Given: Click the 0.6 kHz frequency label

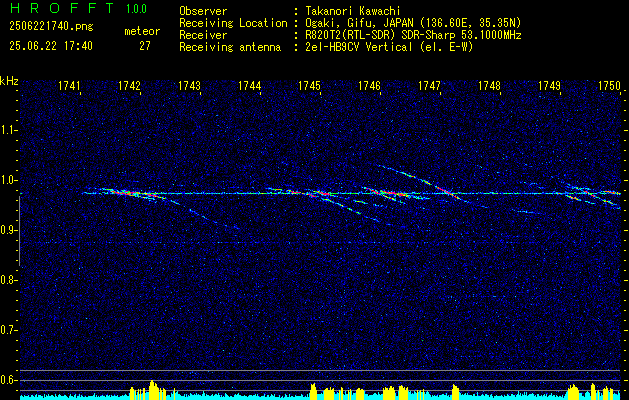Looking at the screenshot, I should pyautogui.click(x=8, y=380).
